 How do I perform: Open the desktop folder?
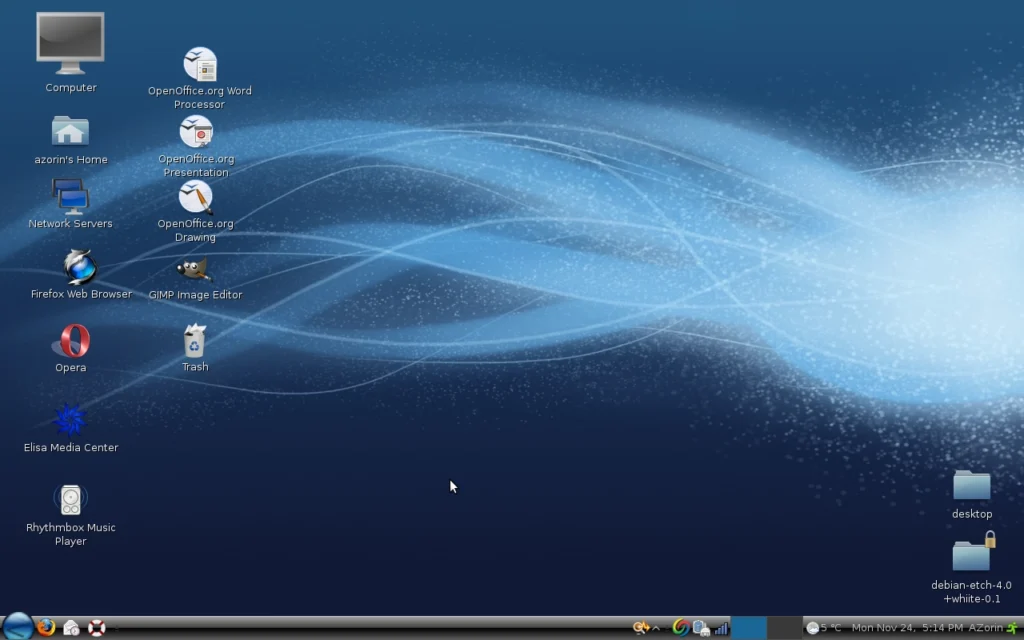click(x=971, y=486)
